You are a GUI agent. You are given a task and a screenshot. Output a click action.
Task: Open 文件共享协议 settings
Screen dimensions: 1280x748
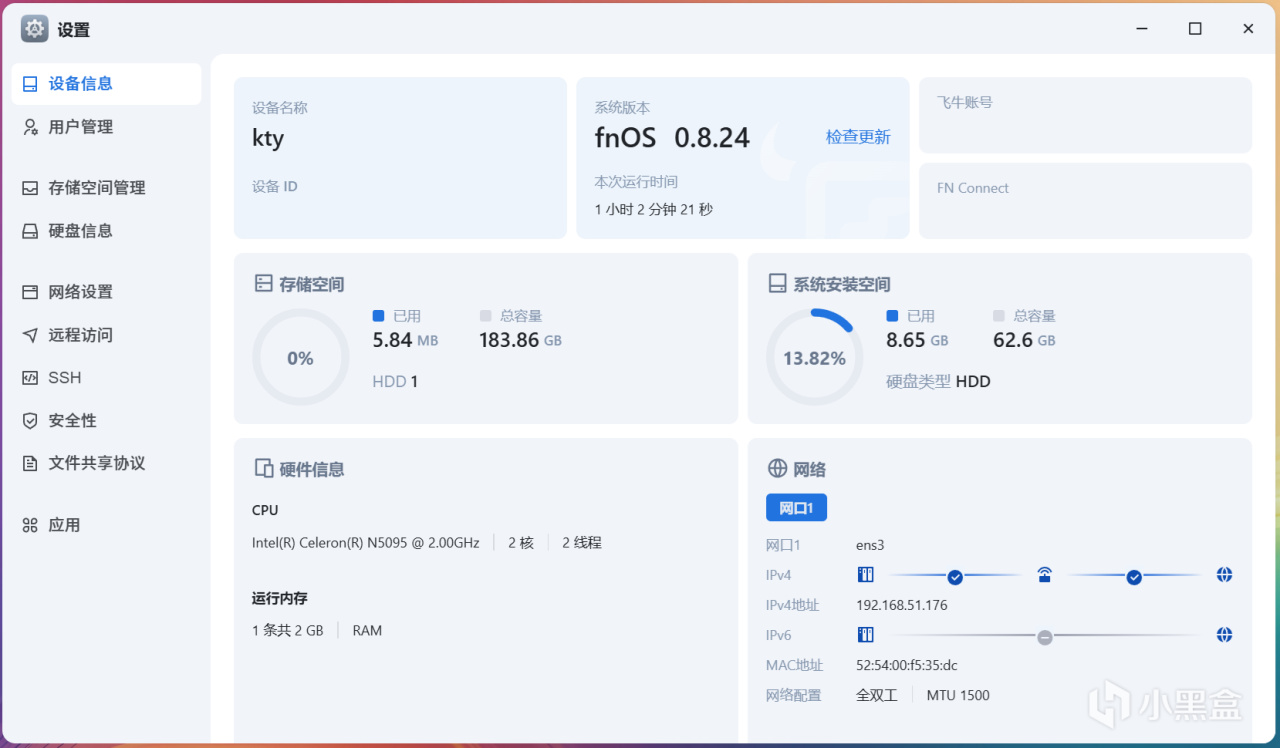pyautogui.click(x=106, y=464)
